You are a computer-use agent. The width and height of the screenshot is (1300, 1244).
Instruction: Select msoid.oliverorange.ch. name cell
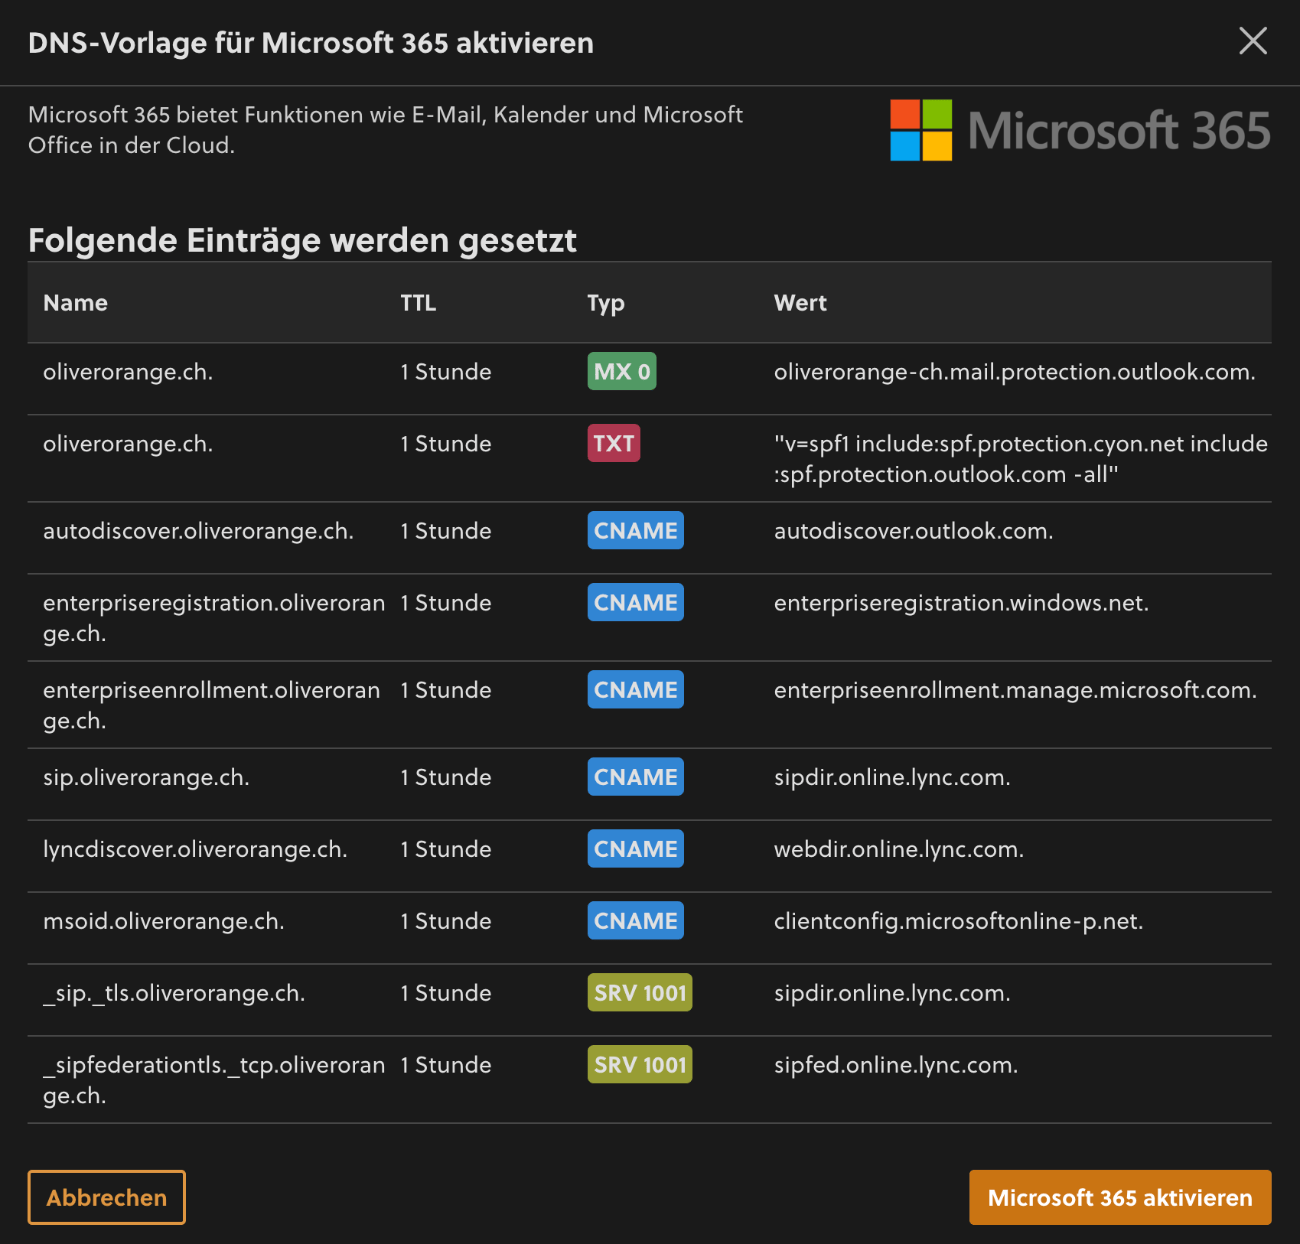tap(164, 921)
